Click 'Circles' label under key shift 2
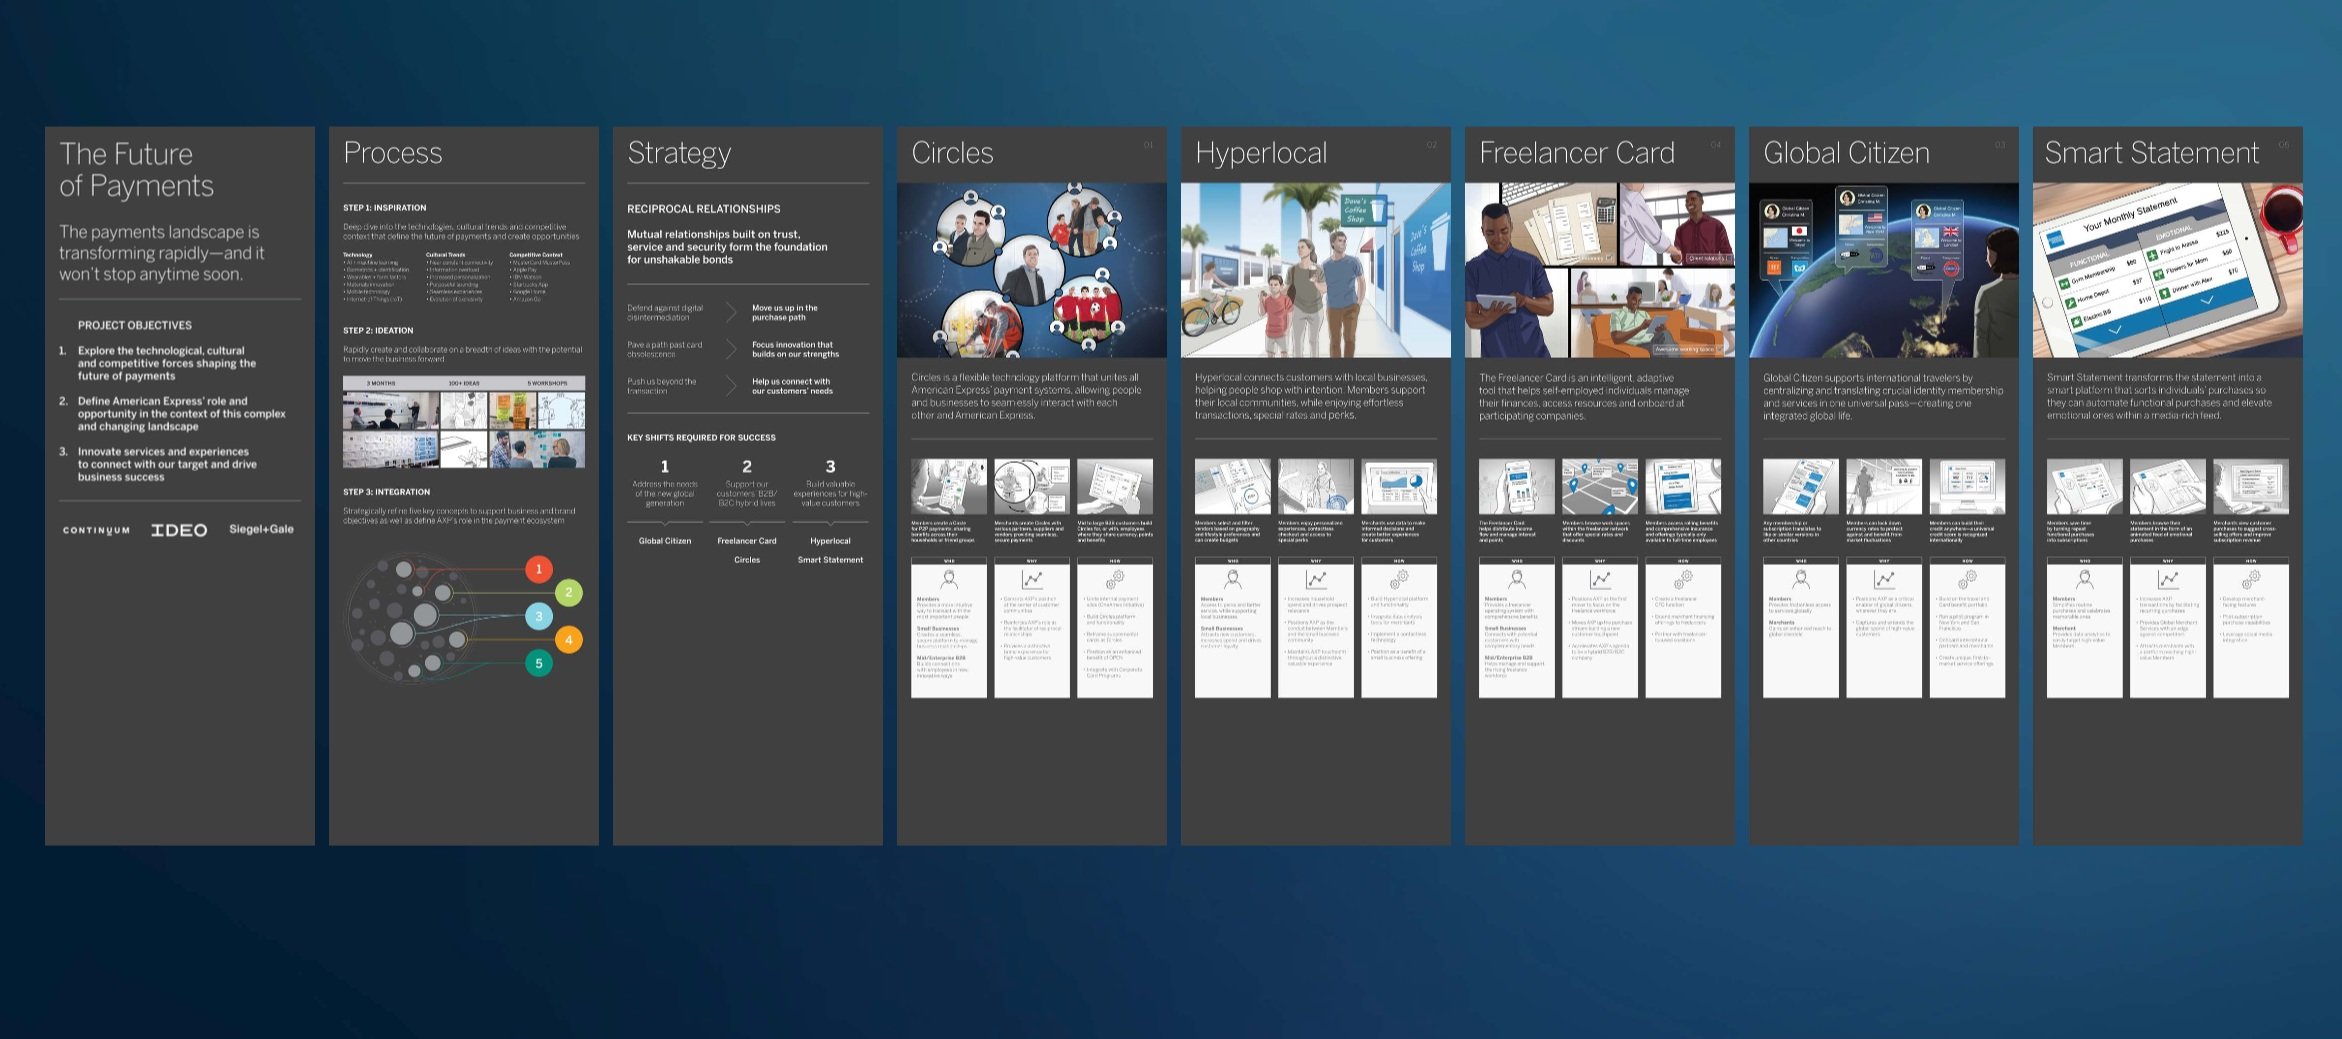This screenshot has width=2342, height=1039. pos(747,560)
